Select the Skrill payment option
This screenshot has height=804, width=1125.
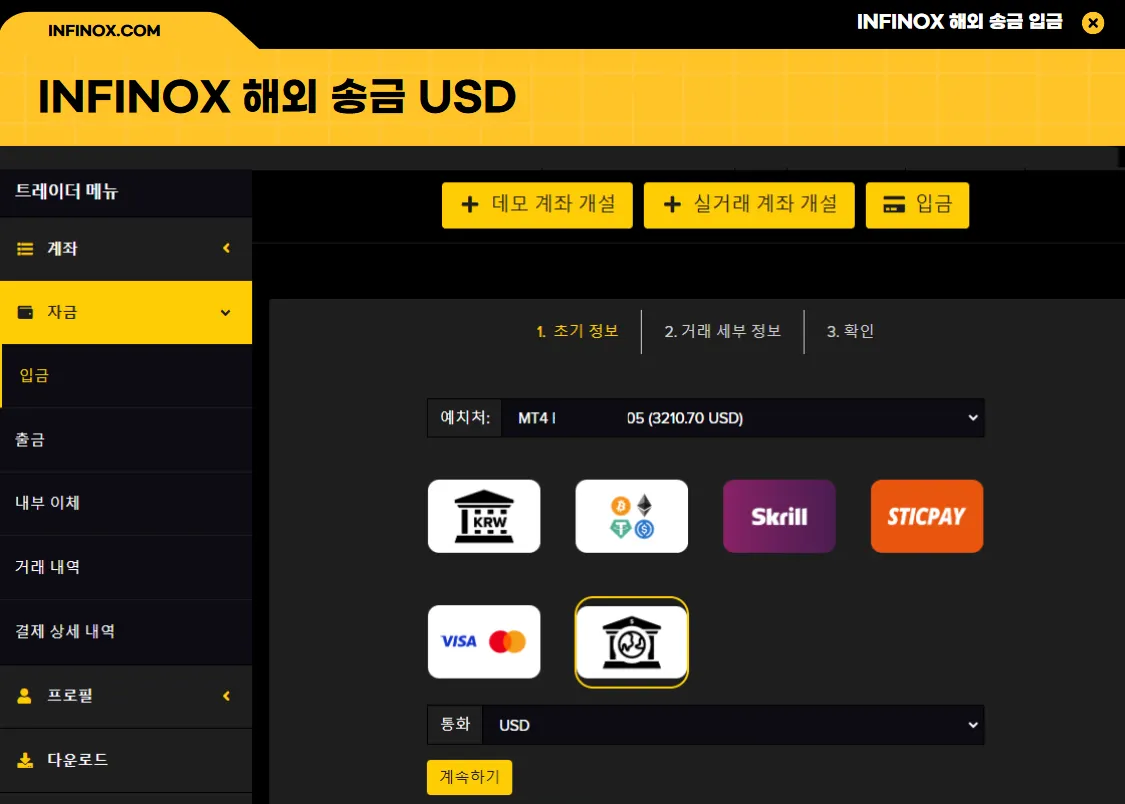(x=779, y=516)
